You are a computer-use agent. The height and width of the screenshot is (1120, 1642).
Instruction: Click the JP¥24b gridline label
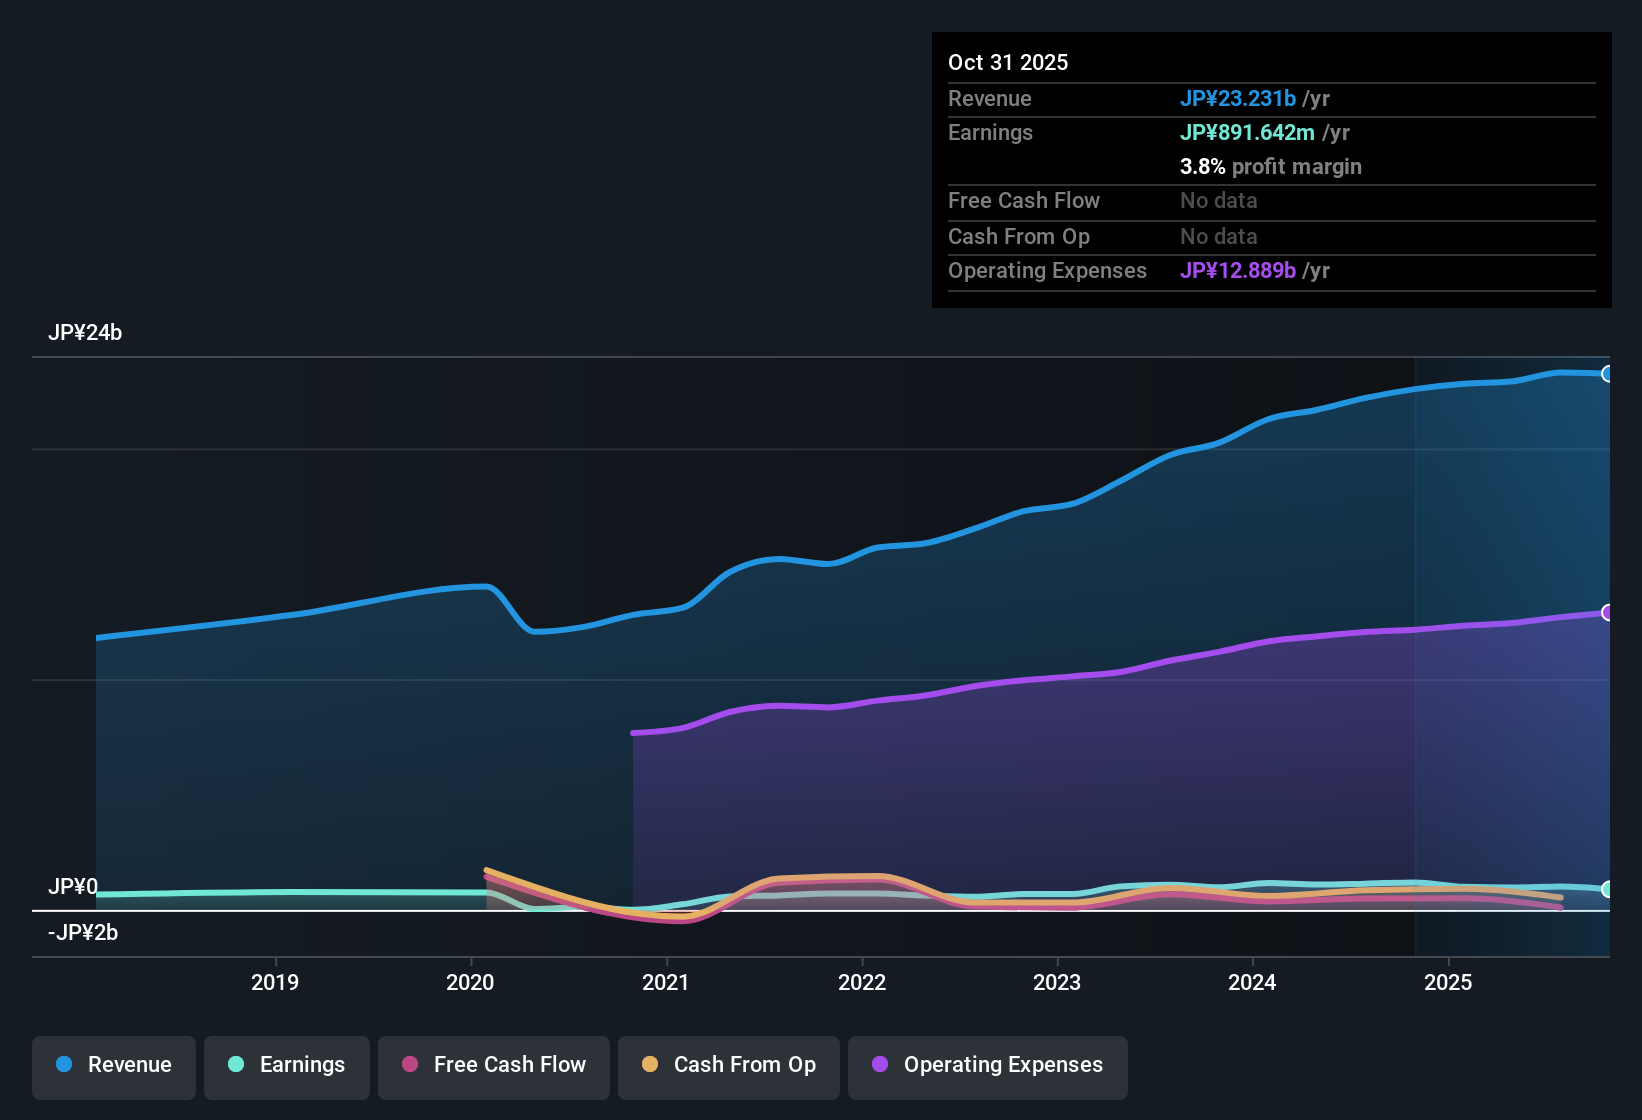86,333
